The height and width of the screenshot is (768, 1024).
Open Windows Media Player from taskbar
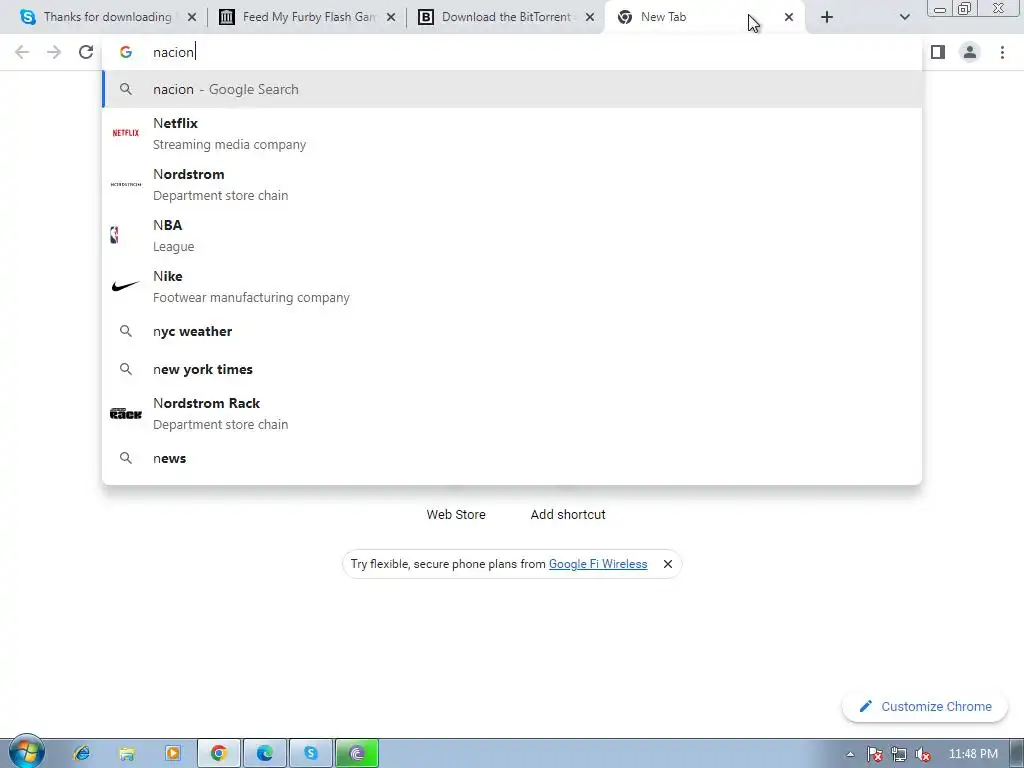[173, 754]
